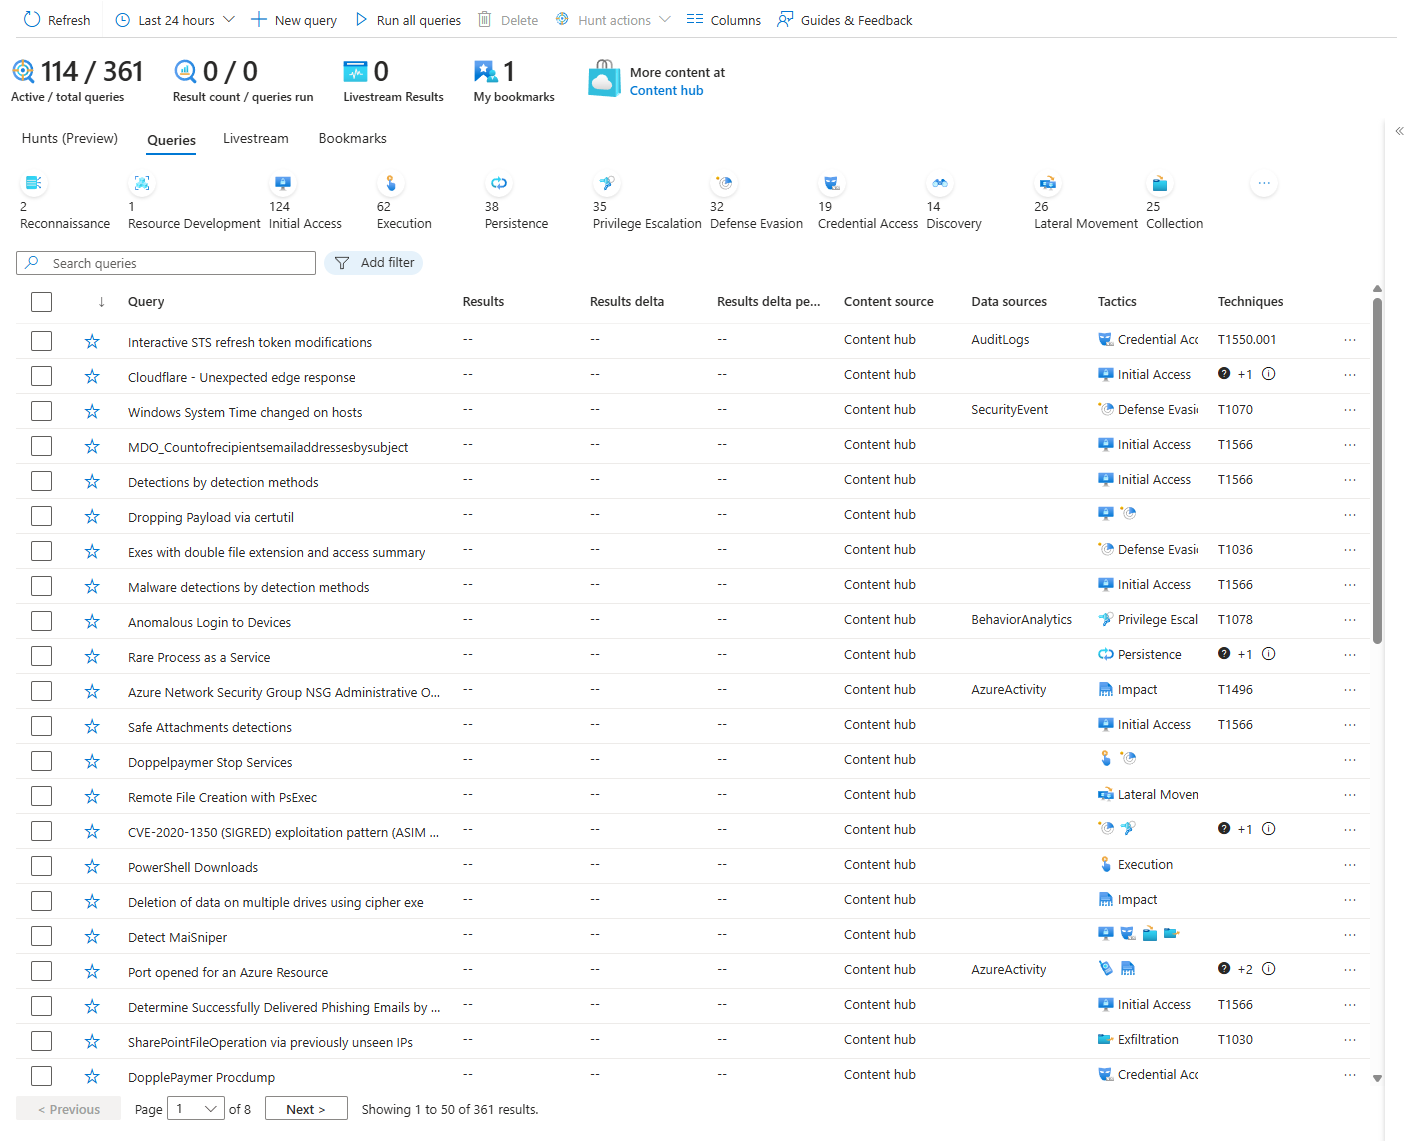Star the PowerShell Downloads query

92,866
